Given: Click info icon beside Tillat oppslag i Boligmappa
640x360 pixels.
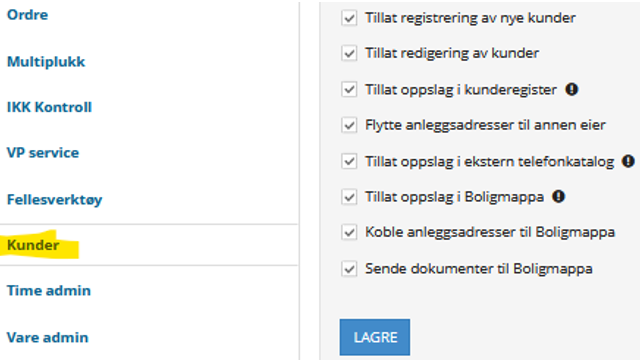Looking at the screenshot, I should click(558, 197).
